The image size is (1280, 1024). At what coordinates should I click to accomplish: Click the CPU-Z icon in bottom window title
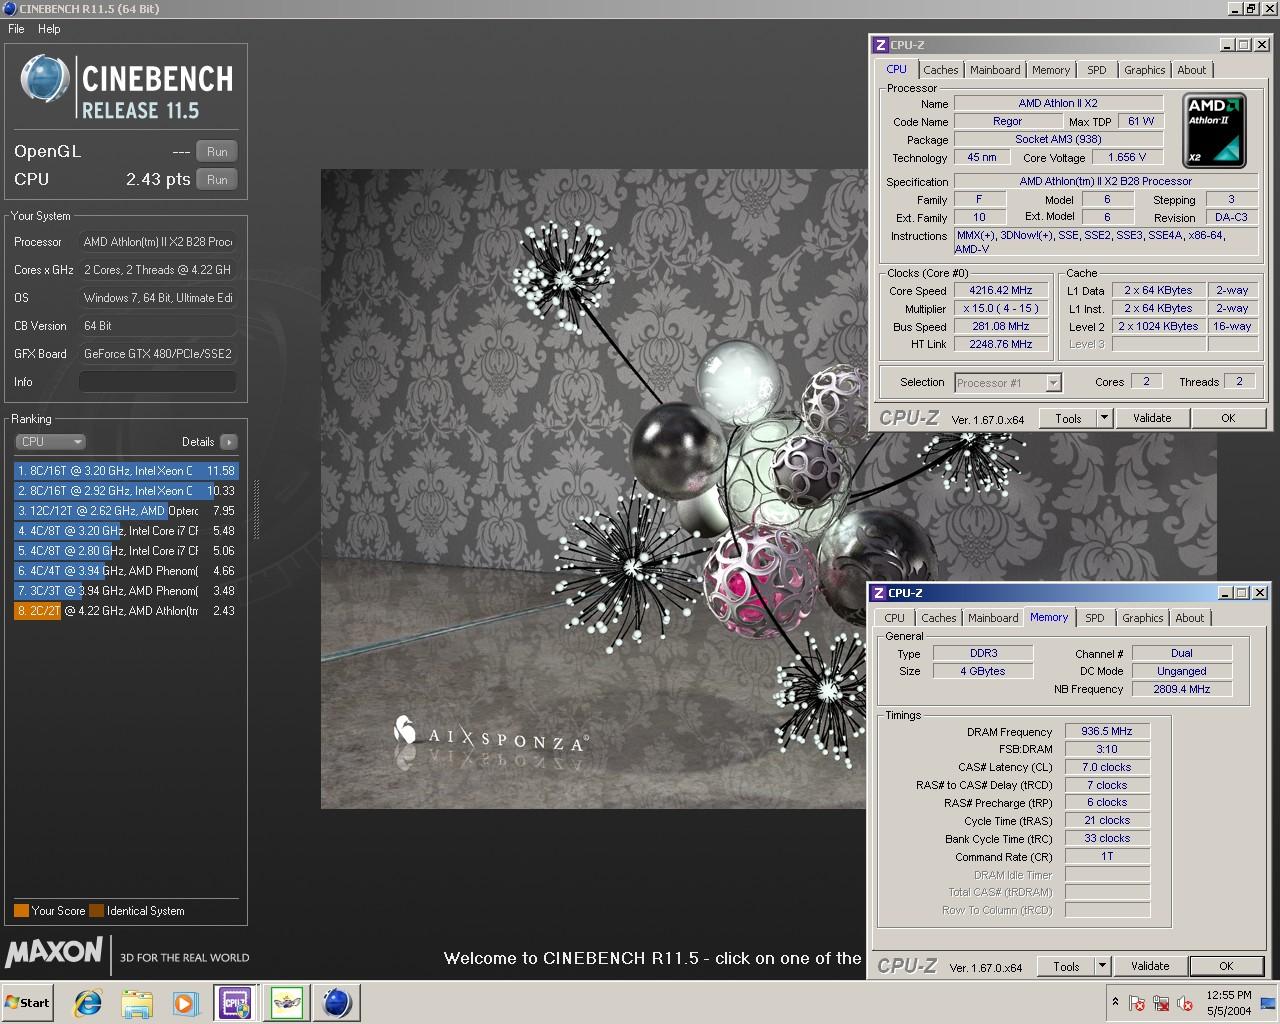(x=878, y=593)
